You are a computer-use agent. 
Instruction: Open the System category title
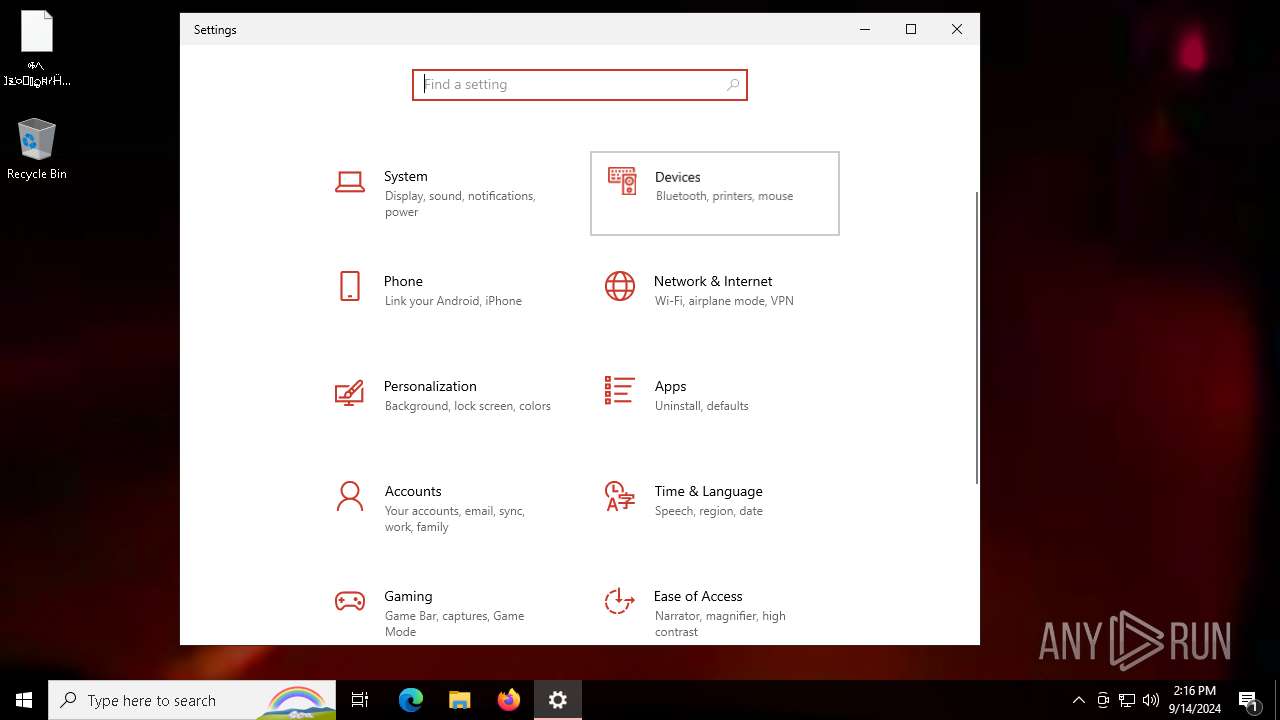[x=406, y=176]
